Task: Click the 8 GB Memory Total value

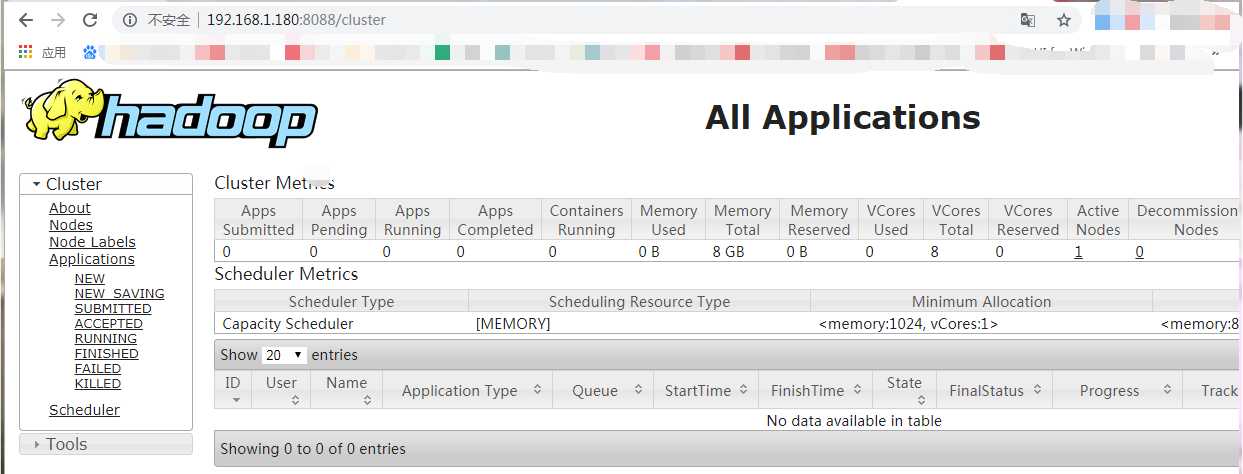Action: [729, 252]
